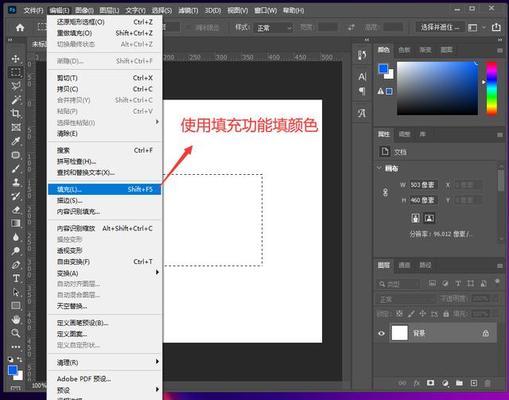Select the Rectangular Marquee tool

click(16, 72)
